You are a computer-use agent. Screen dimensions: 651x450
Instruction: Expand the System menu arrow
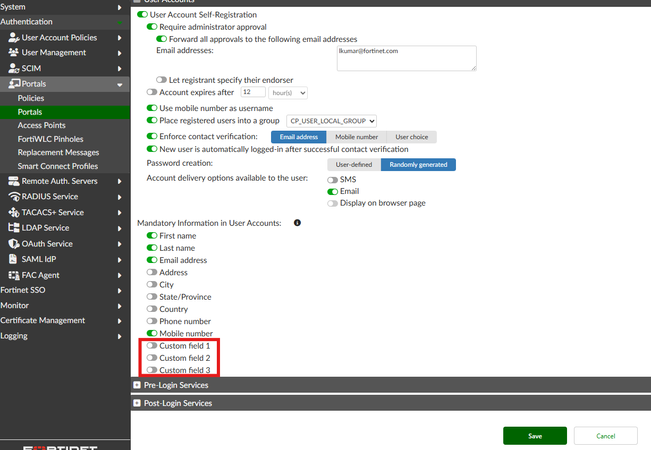point(120,7)
